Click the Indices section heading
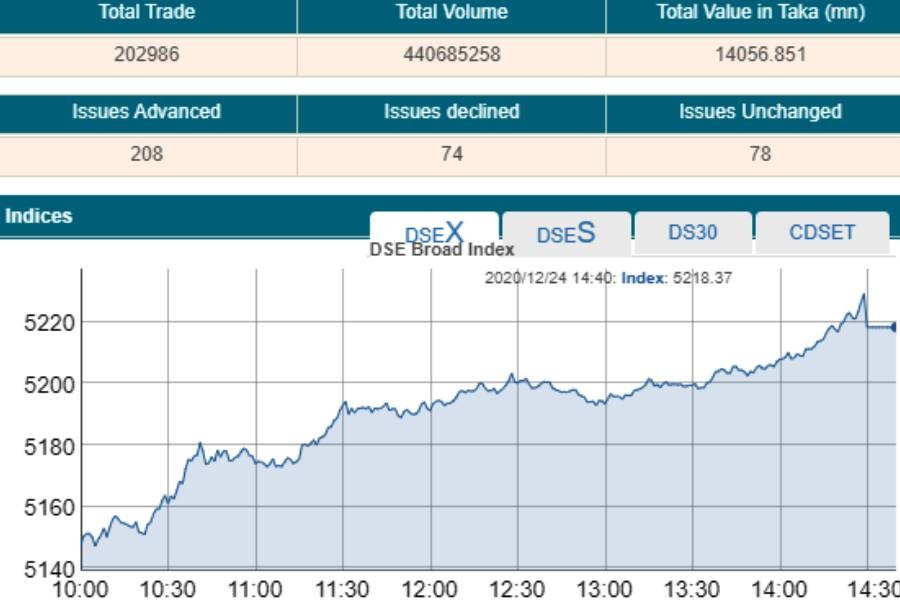This screenshot has height=600, width=900. [38, 216]
